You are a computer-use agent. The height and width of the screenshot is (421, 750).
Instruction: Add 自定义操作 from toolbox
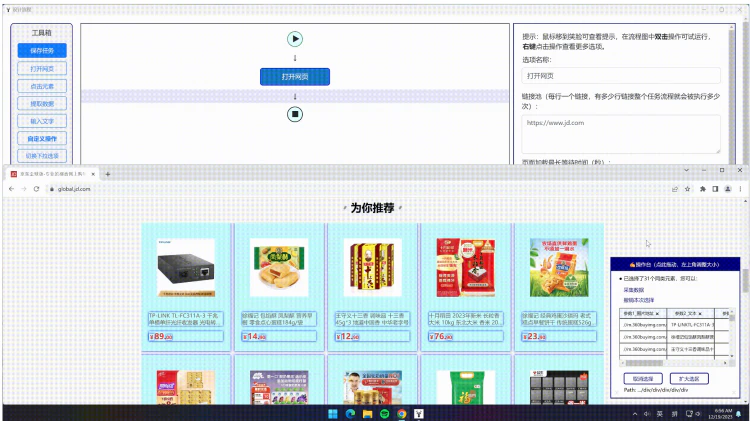pyautogui.click(x=42, y=138)
